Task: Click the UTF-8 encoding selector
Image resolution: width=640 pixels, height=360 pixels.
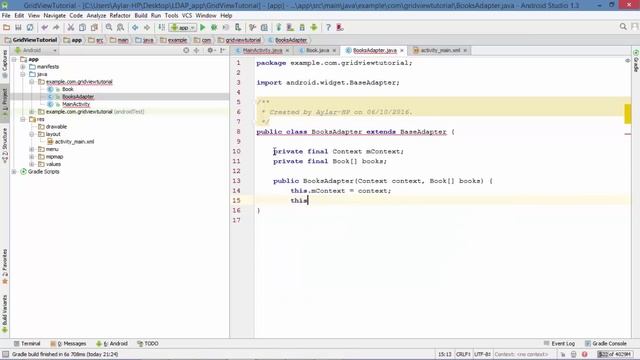Action: pyautogui.click(x=482, y=354)
